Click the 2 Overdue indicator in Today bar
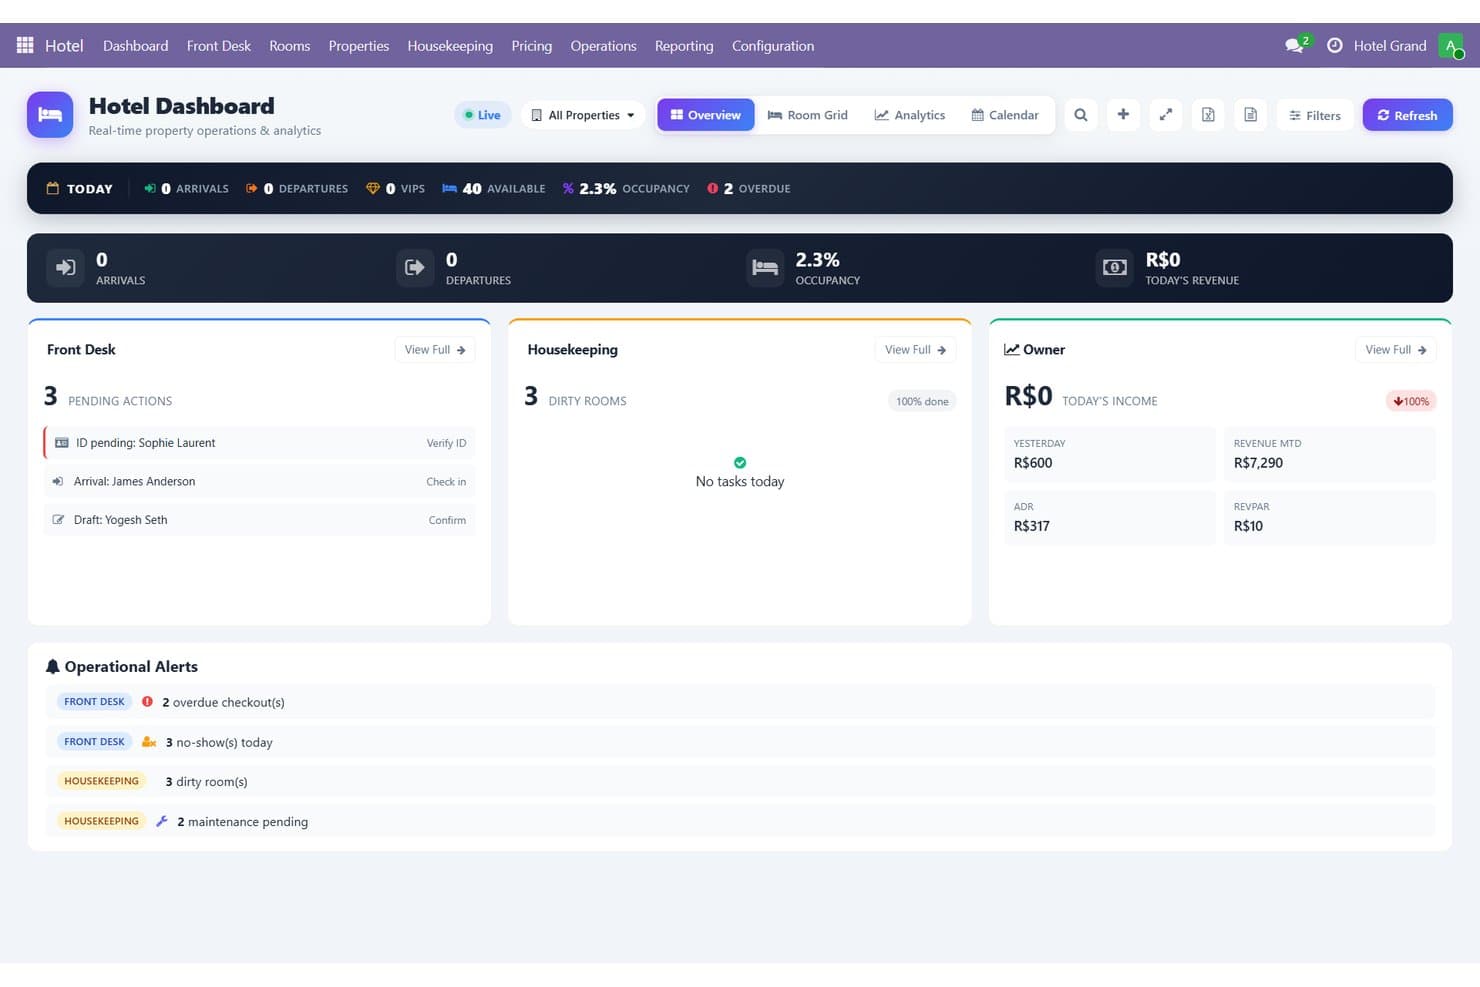Screen dimensions: 1480x987 pos(749,188)
